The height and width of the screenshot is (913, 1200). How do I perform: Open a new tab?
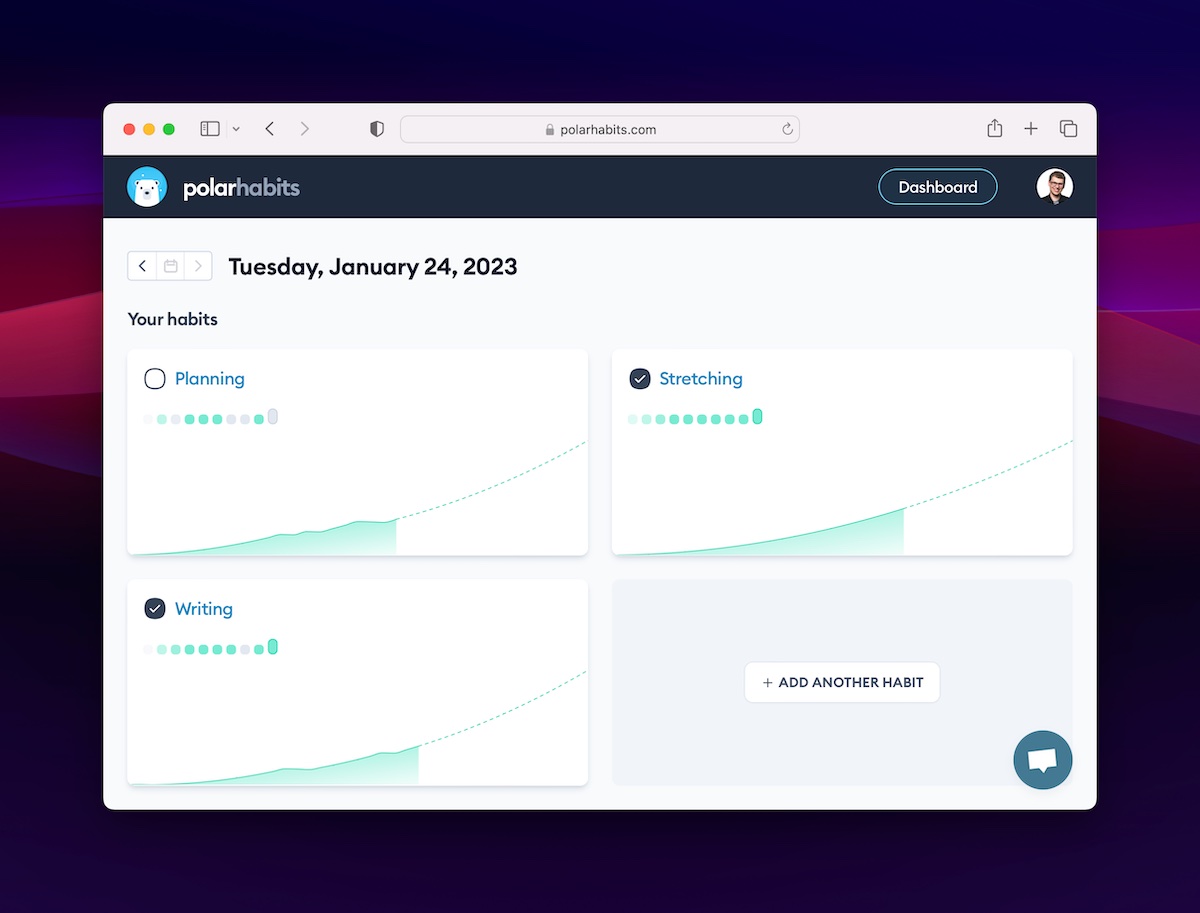tap(1031, 129)
